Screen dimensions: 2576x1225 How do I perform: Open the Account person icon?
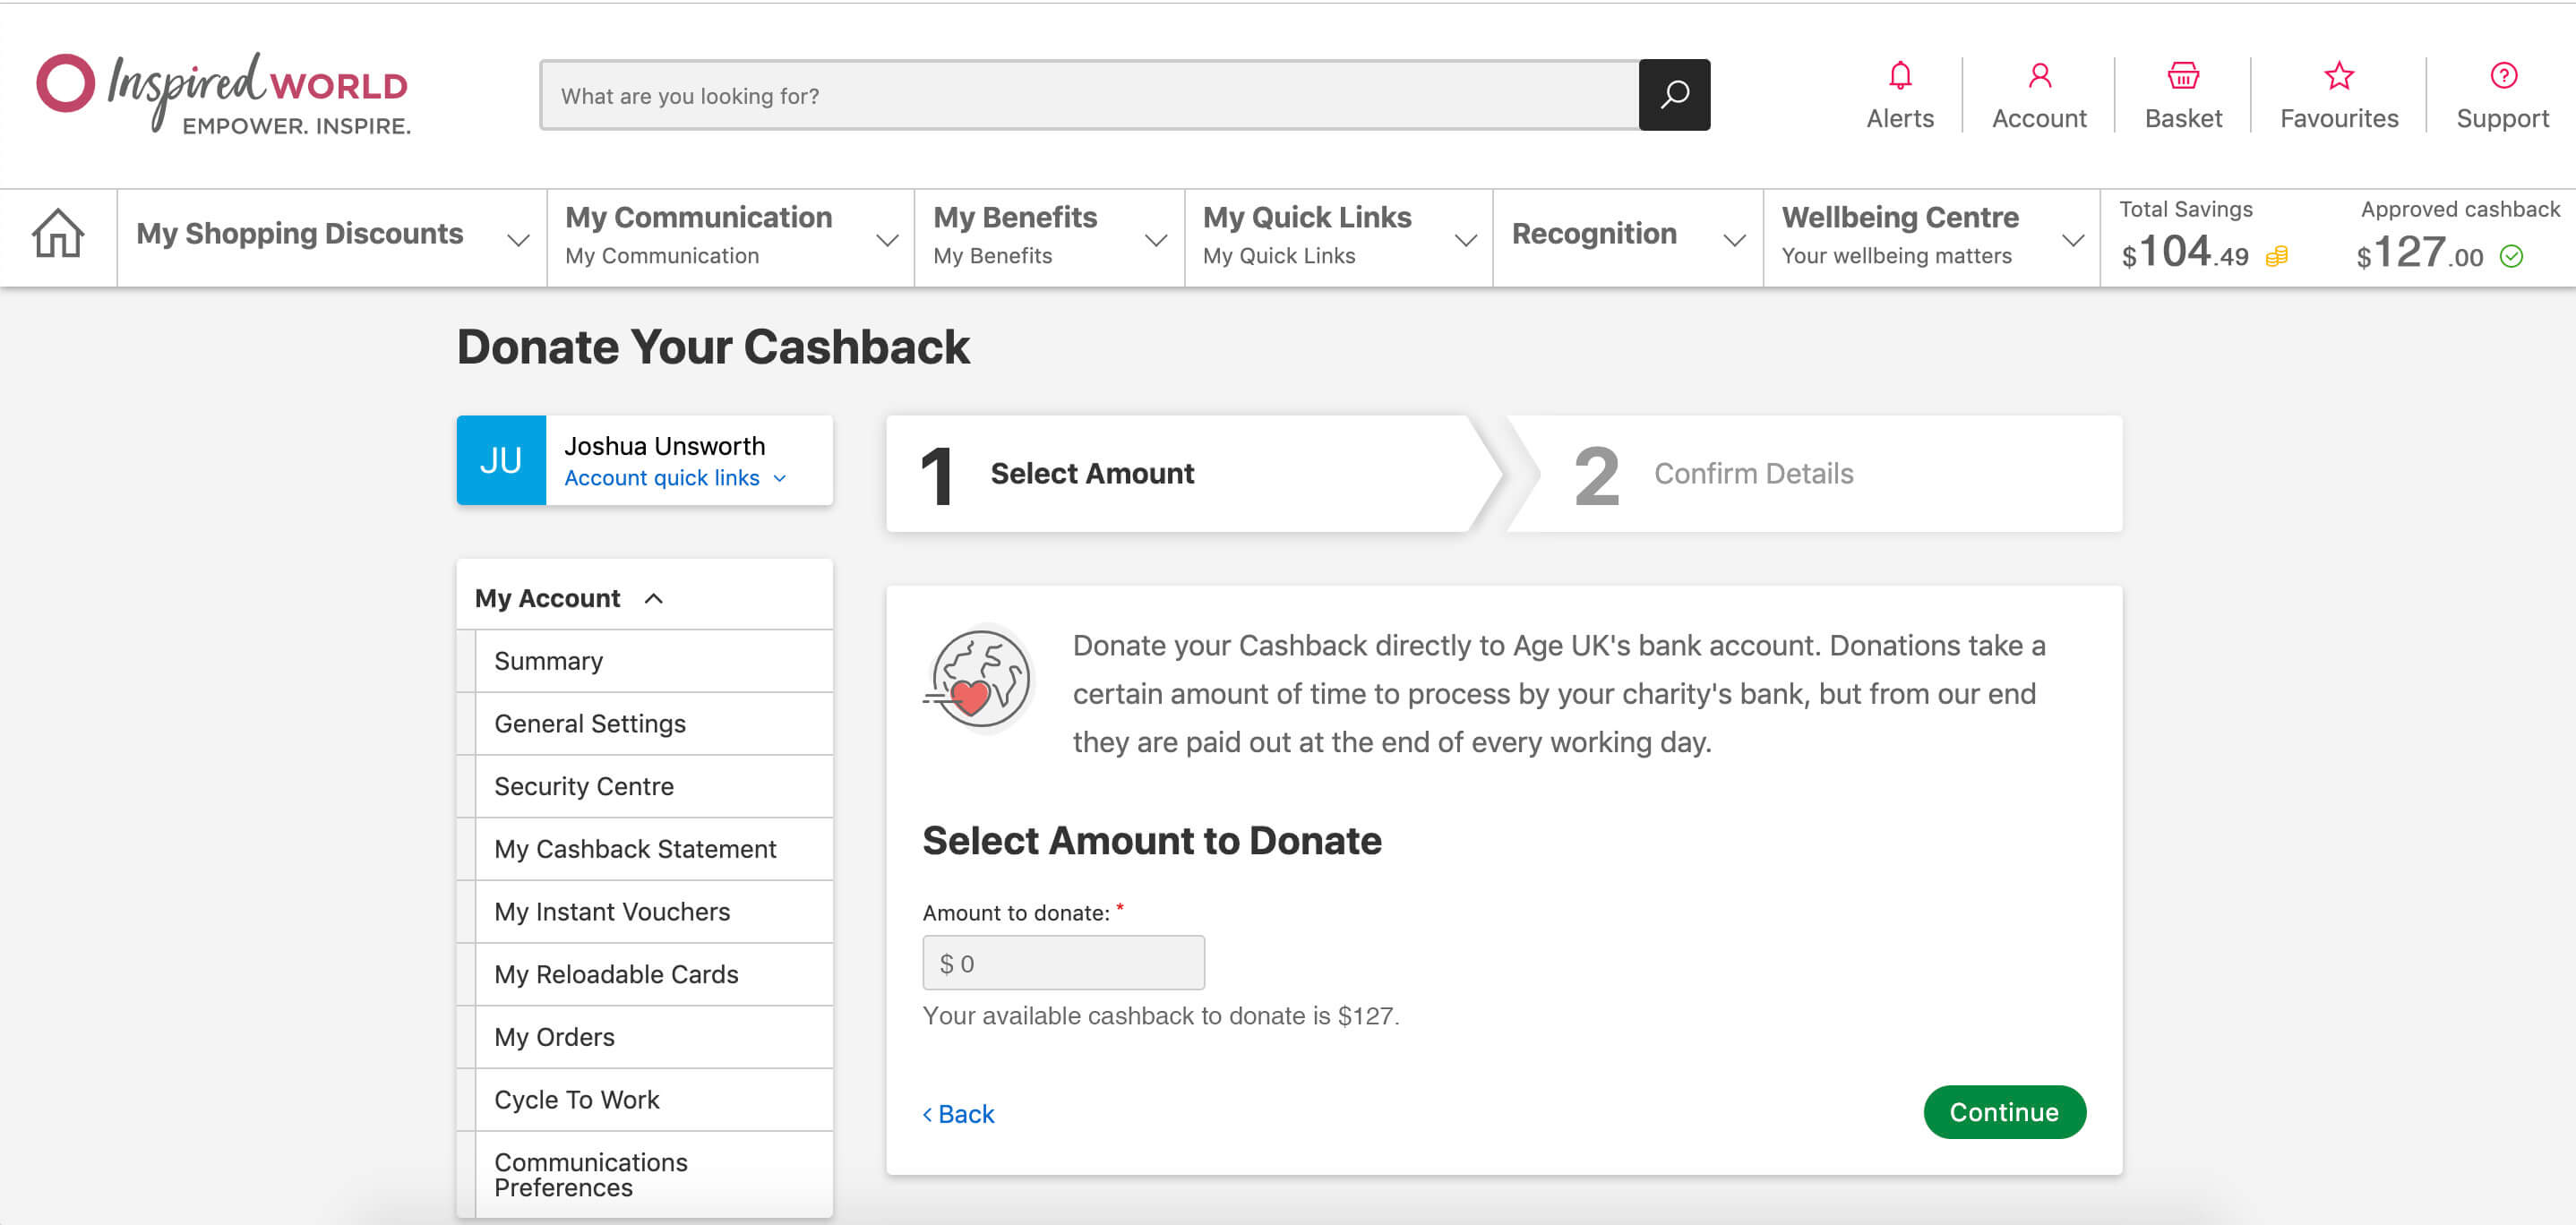tap(2039, 76)
